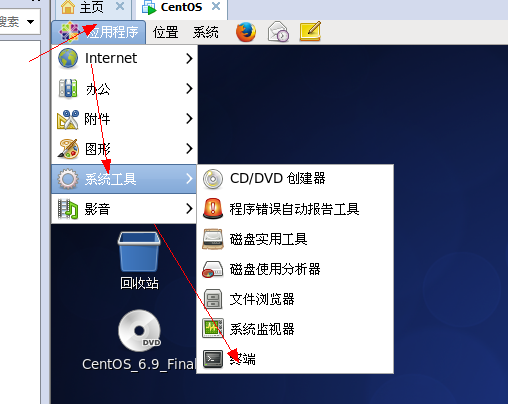Click the 影音 film and music icon
The height and width of the screenshot is (404, 508).
click(68, 209)
